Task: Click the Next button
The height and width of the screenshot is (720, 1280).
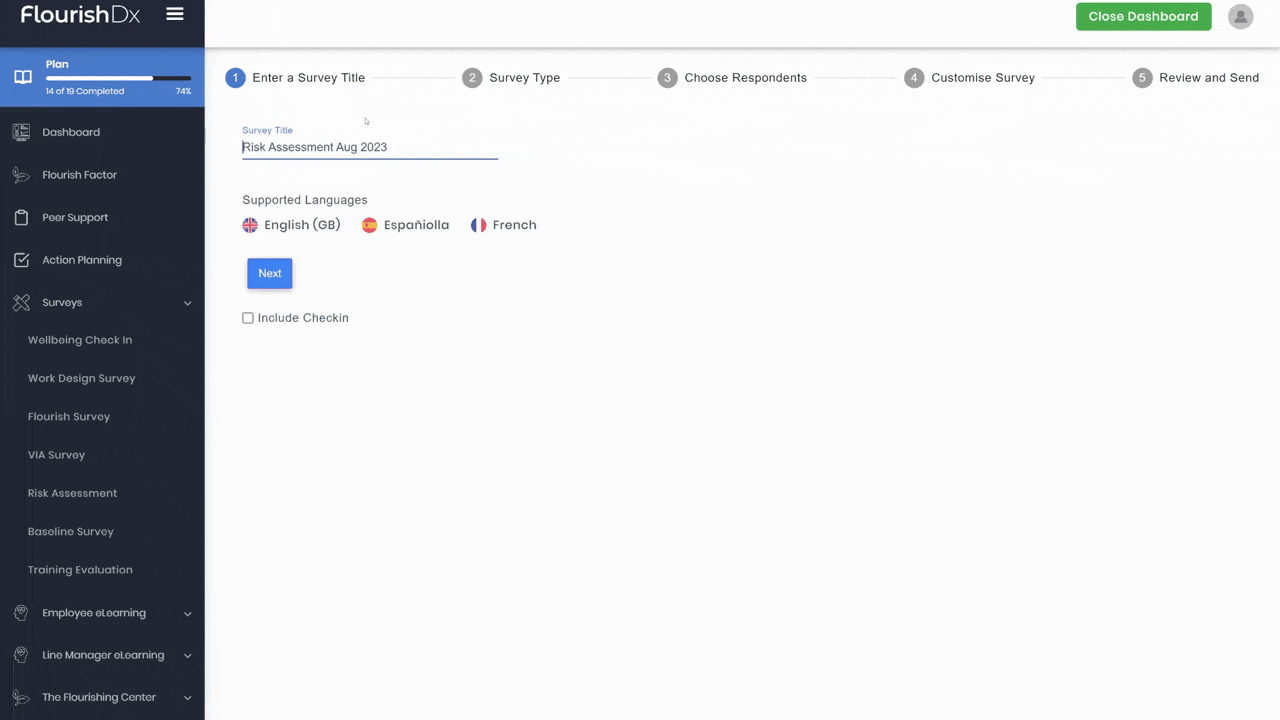Action: (269, 273)
